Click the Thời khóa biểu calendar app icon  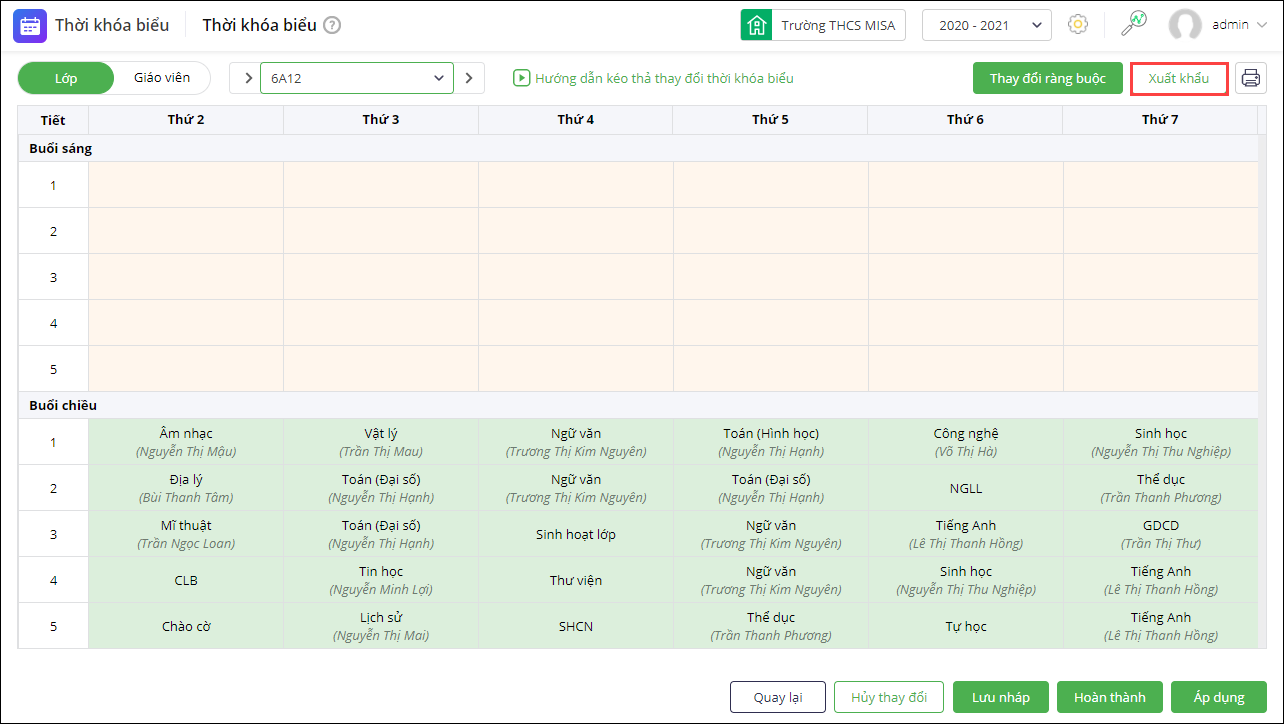click(x=29, y=25)
